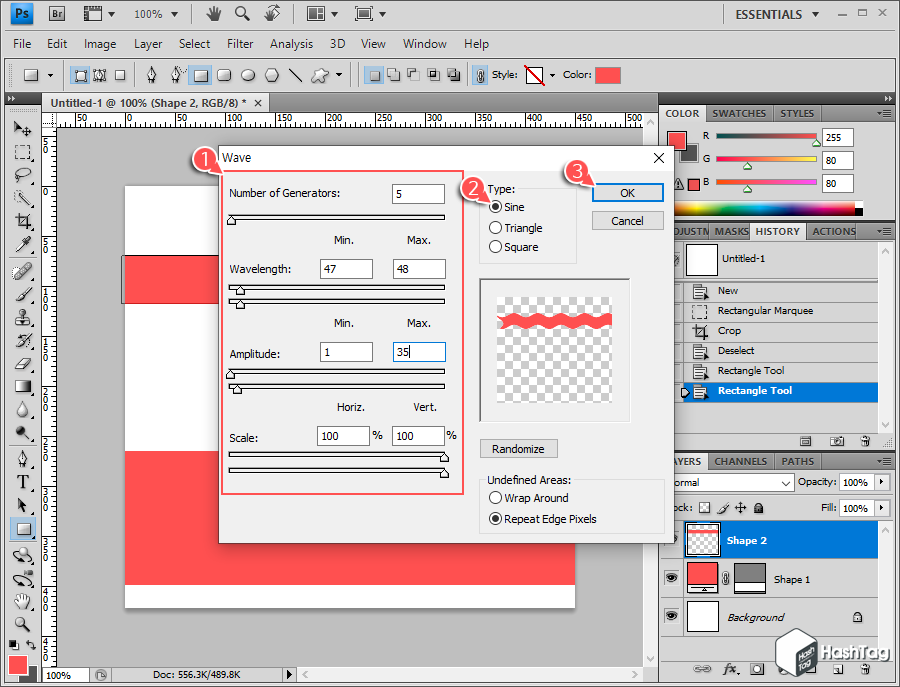Select the Pen tool in the toolbox
The height and width of the screenshot is (687, 900).
(x=22, y=459)
